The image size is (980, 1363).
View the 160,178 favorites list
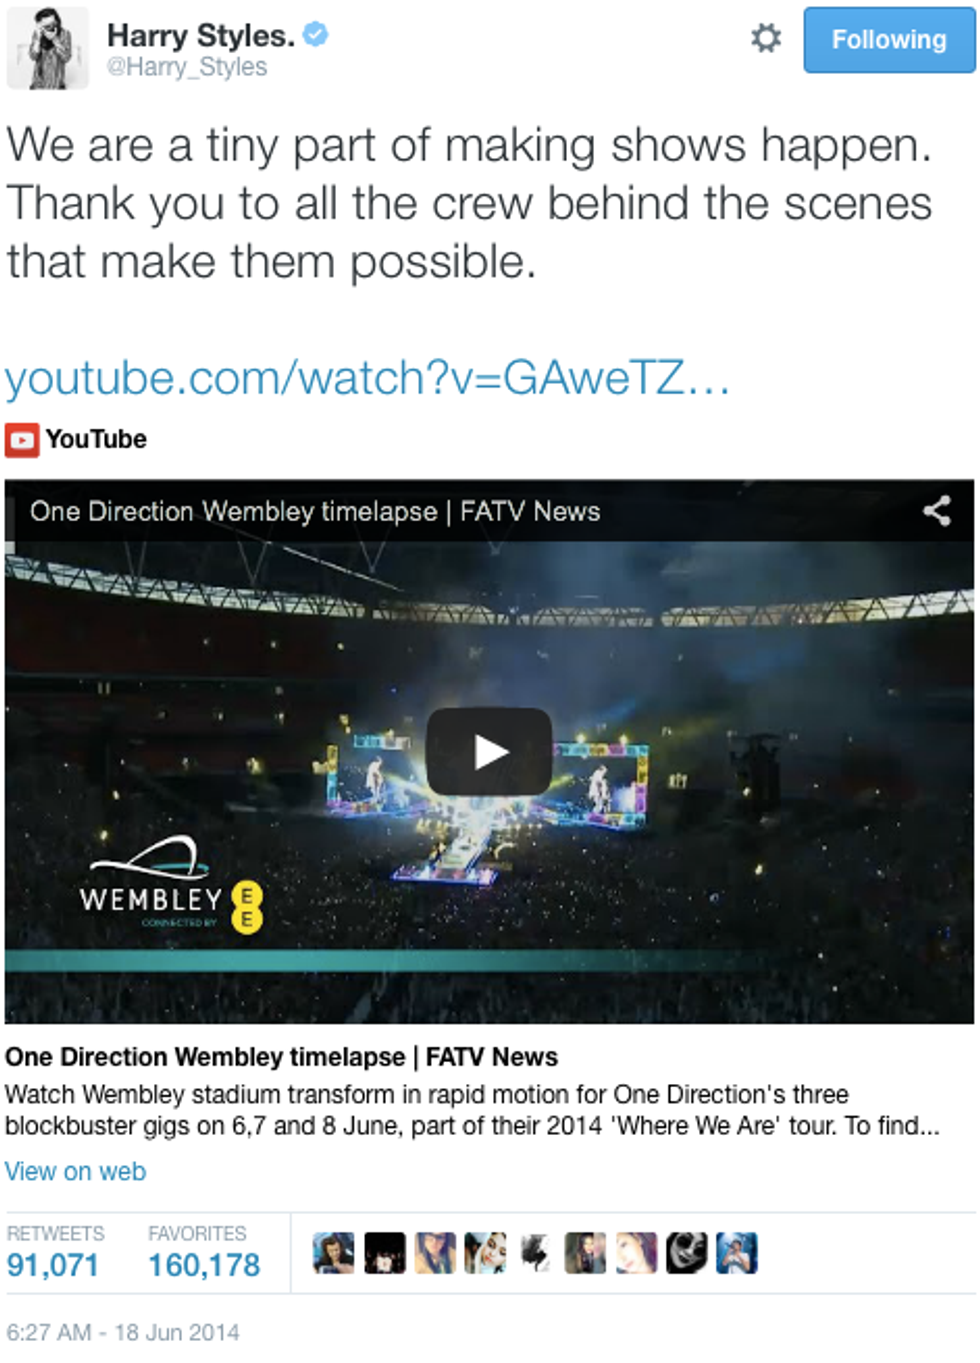coord(204,1253)
